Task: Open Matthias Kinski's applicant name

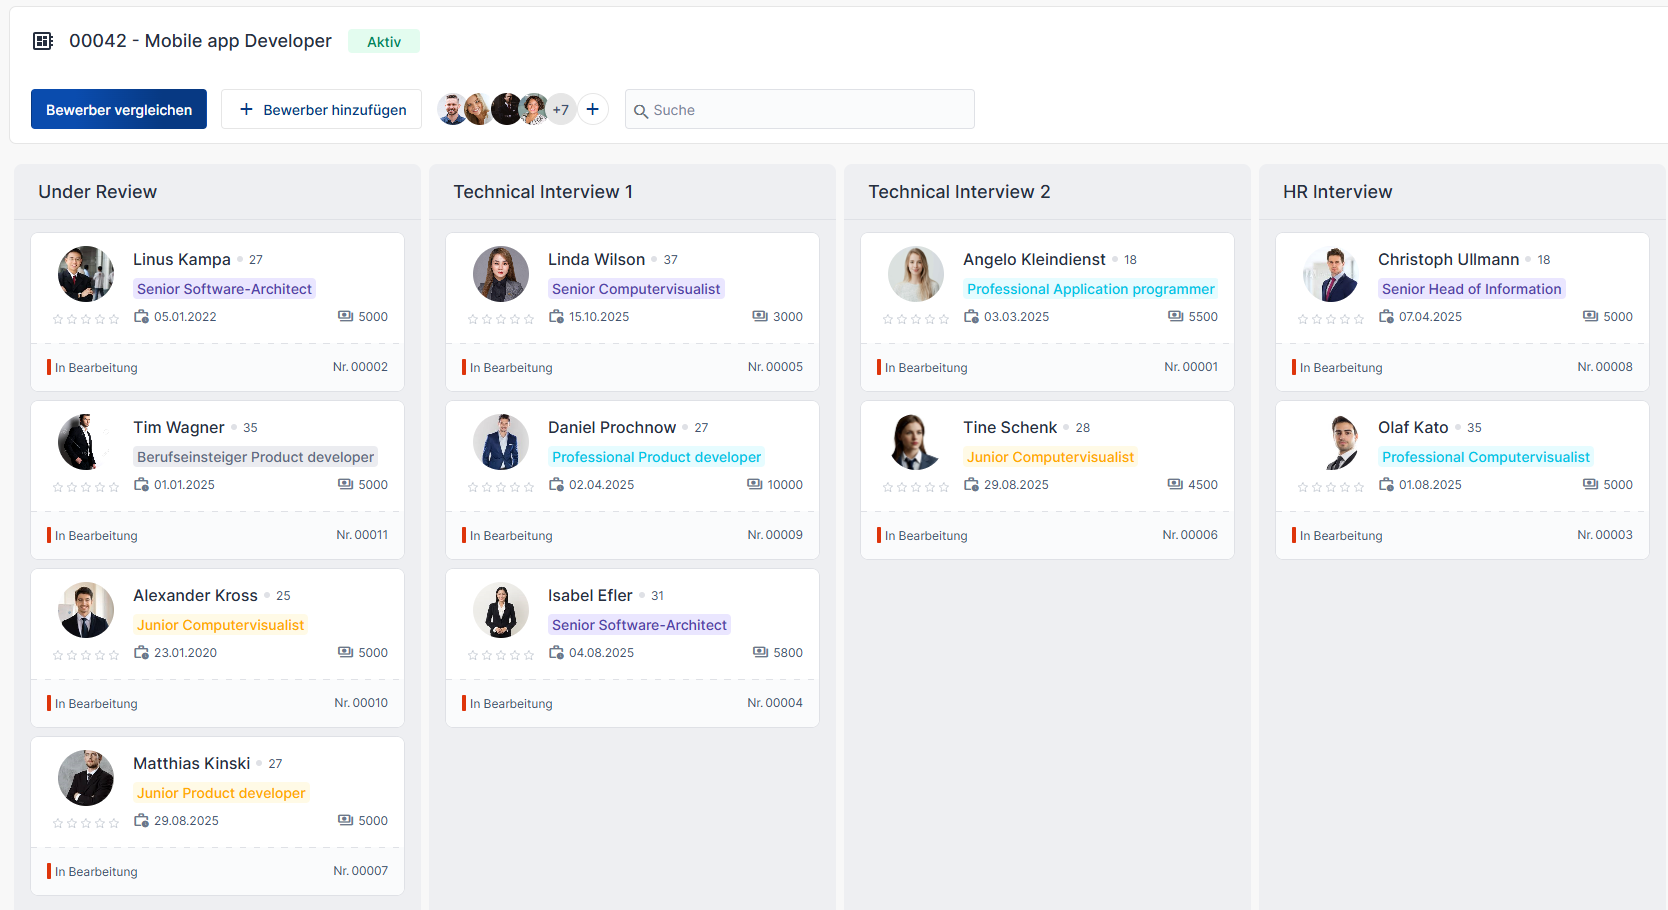Action: point(192,763)
